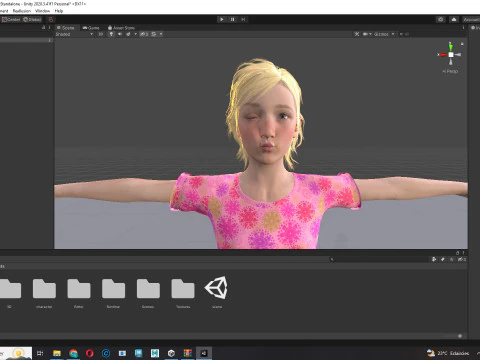Open the scene camera settings icon
The image size is (480, 360).
[x=366, y=34]
